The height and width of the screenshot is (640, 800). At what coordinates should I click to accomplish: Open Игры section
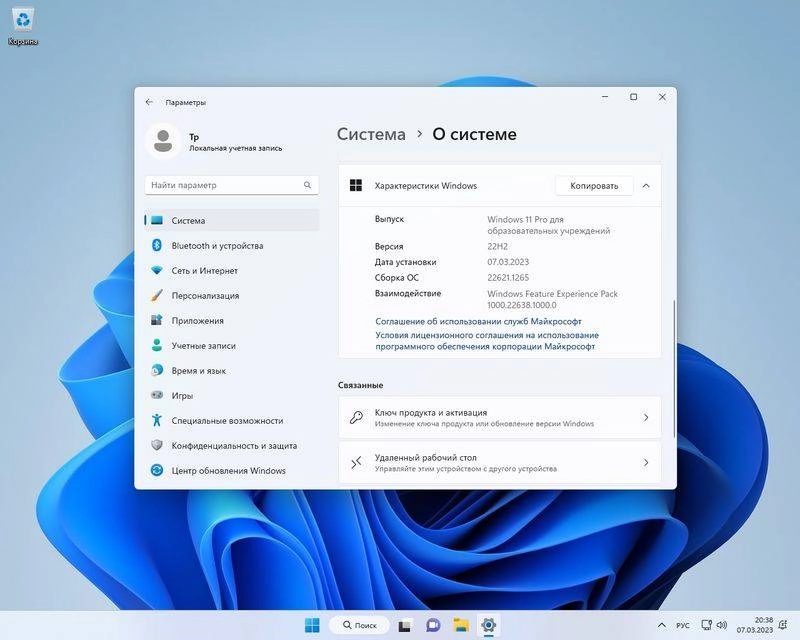tap(232, 396)
